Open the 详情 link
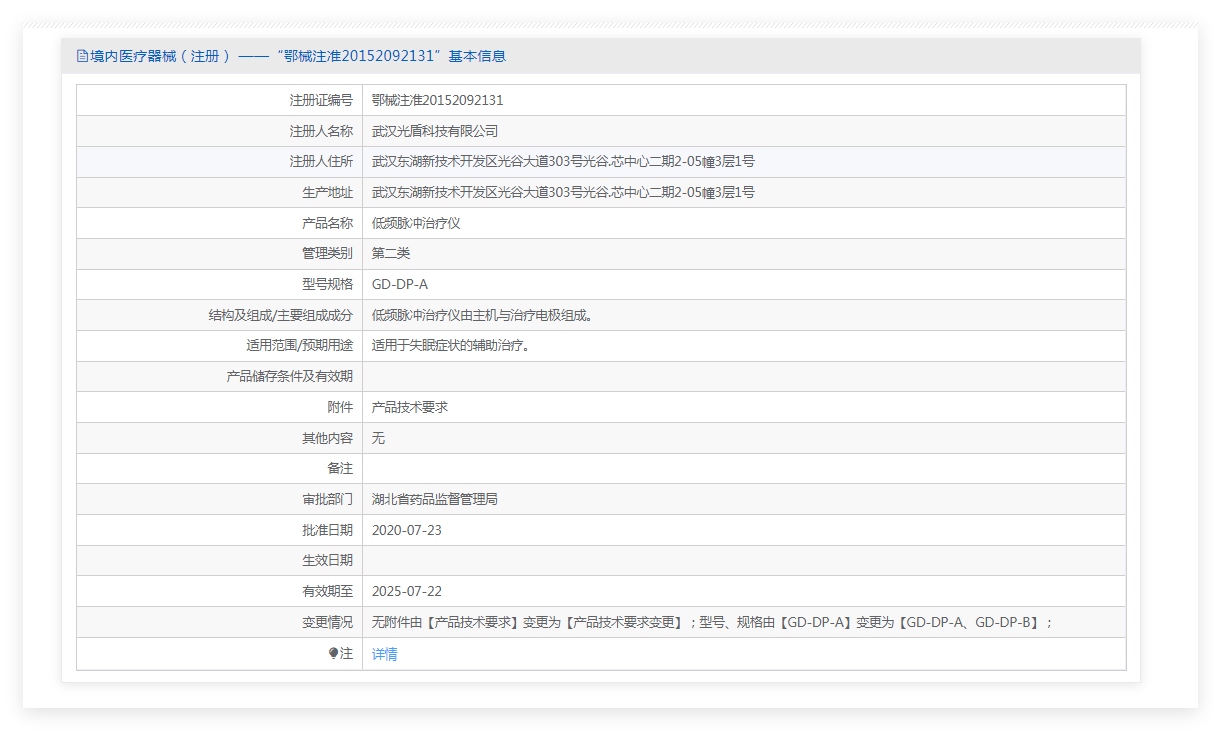This screenshot has width=1221, height=731. coord(385,654)
